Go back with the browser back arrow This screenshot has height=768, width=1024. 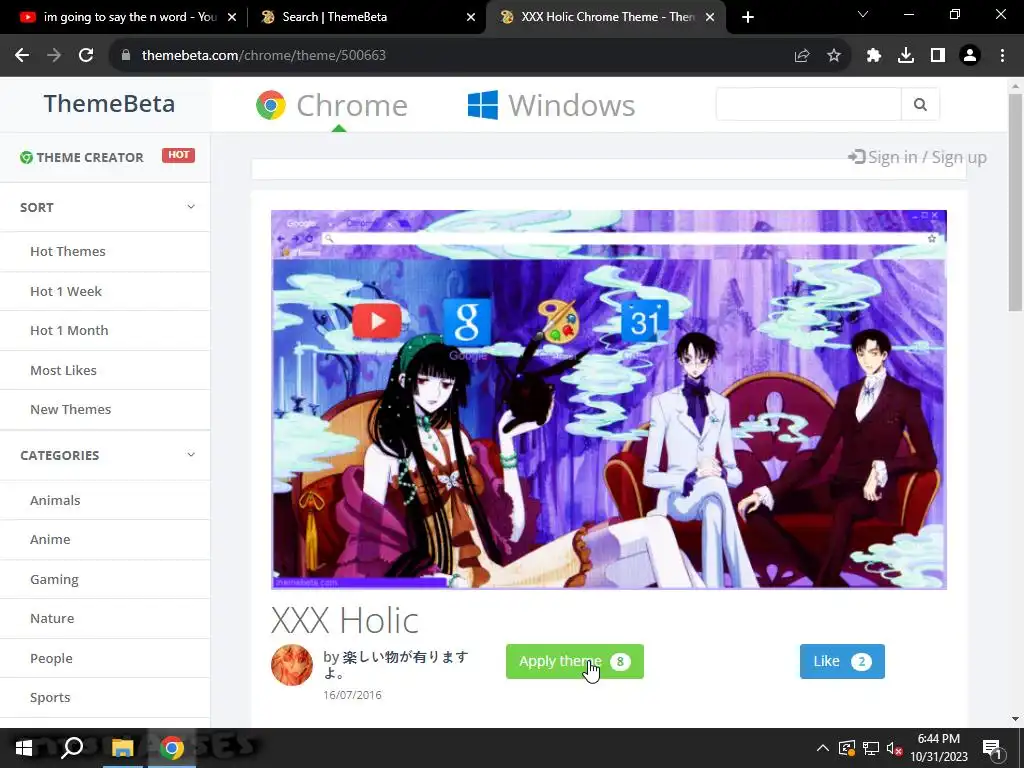pyautogui.click(x=22, y=56)
